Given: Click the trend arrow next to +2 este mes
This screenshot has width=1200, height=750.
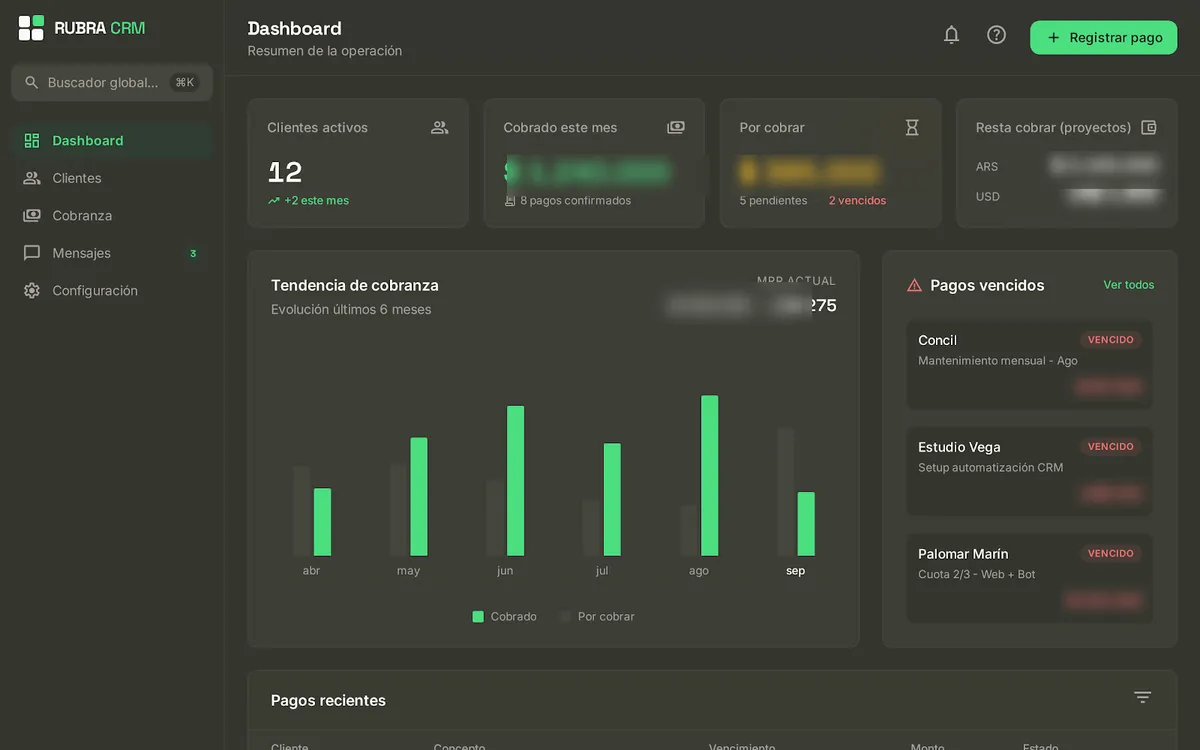Looking at the screenshot, I should [274, 201].
